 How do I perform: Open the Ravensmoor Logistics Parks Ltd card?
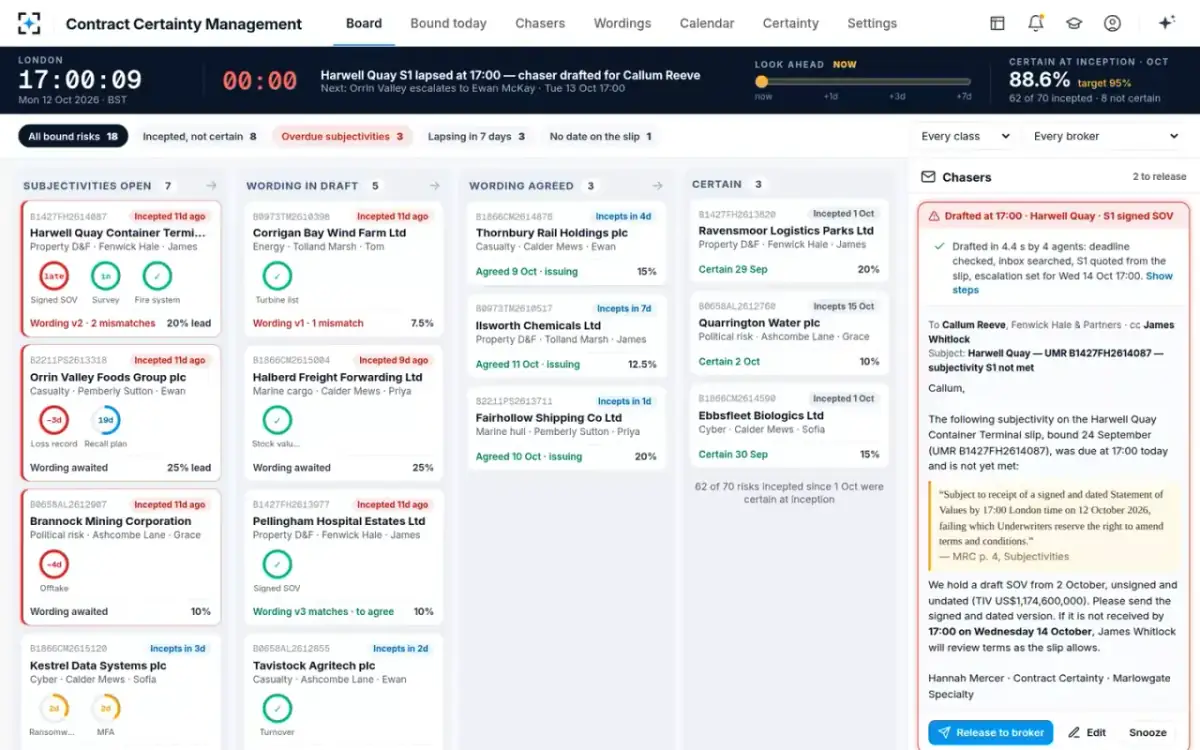789,242
